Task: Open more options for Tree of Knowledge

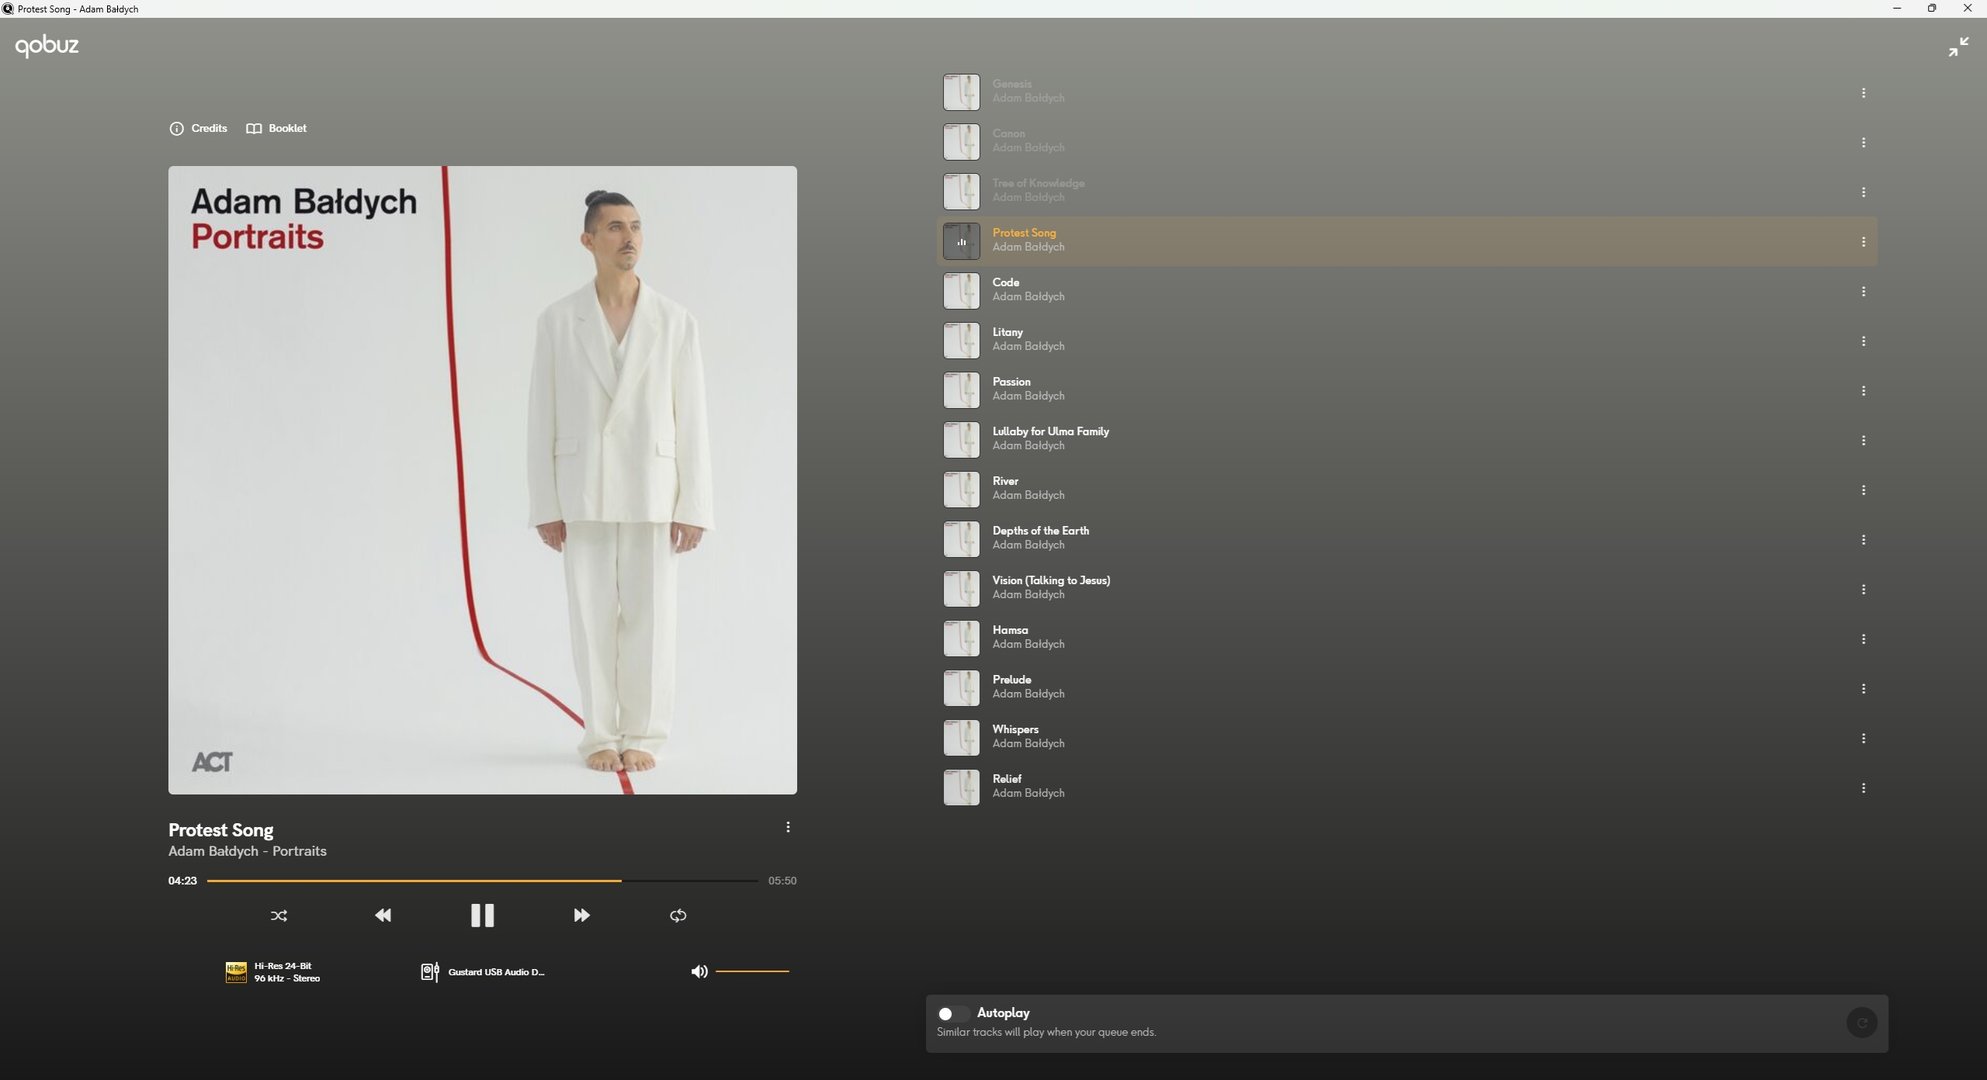Action: [1863, 192]
